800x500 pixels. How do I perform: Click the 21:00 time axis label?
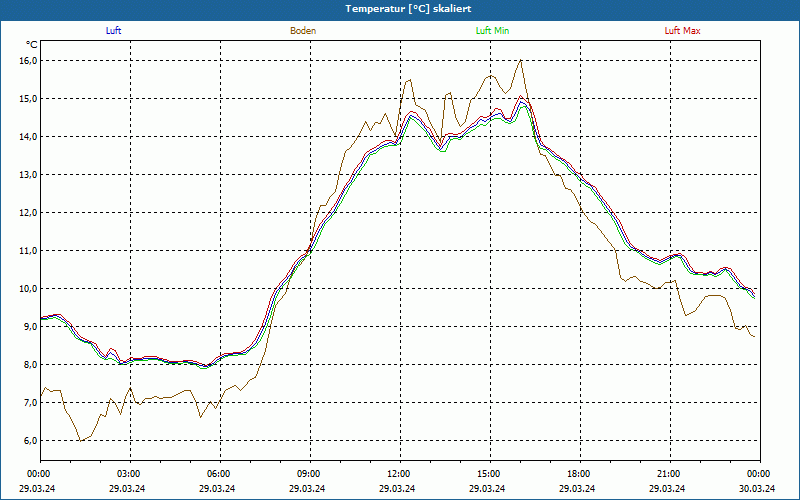670,474
